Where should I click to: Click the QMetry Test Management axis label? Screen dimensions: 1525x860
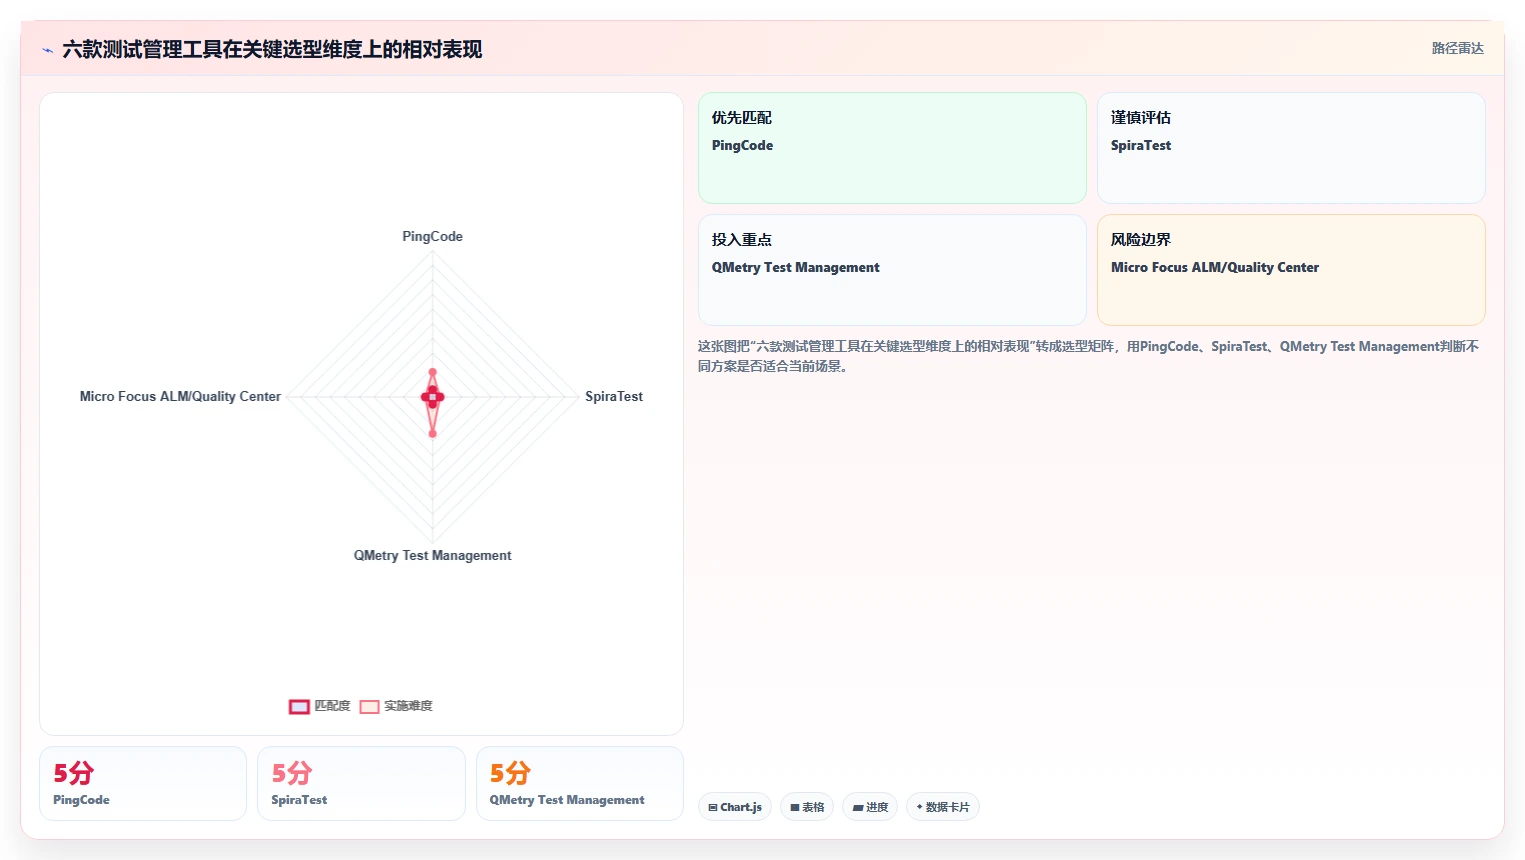(x=432, y=556)
